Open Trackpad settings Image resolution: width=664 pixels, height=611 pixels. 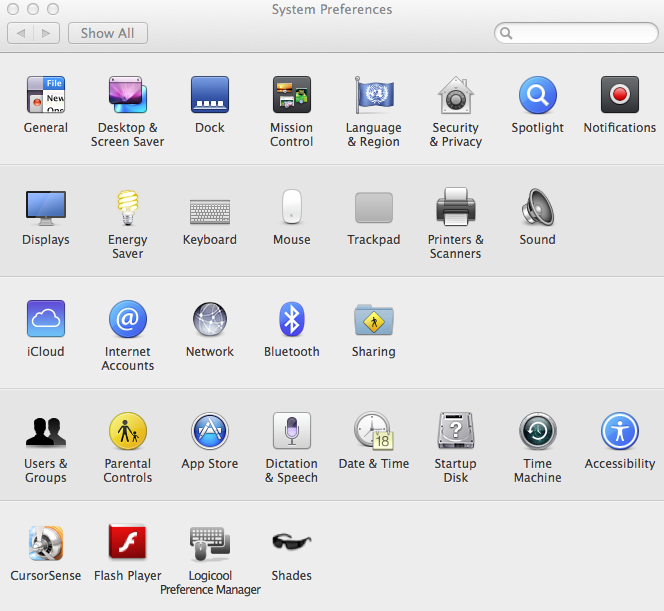coord(374,208)
